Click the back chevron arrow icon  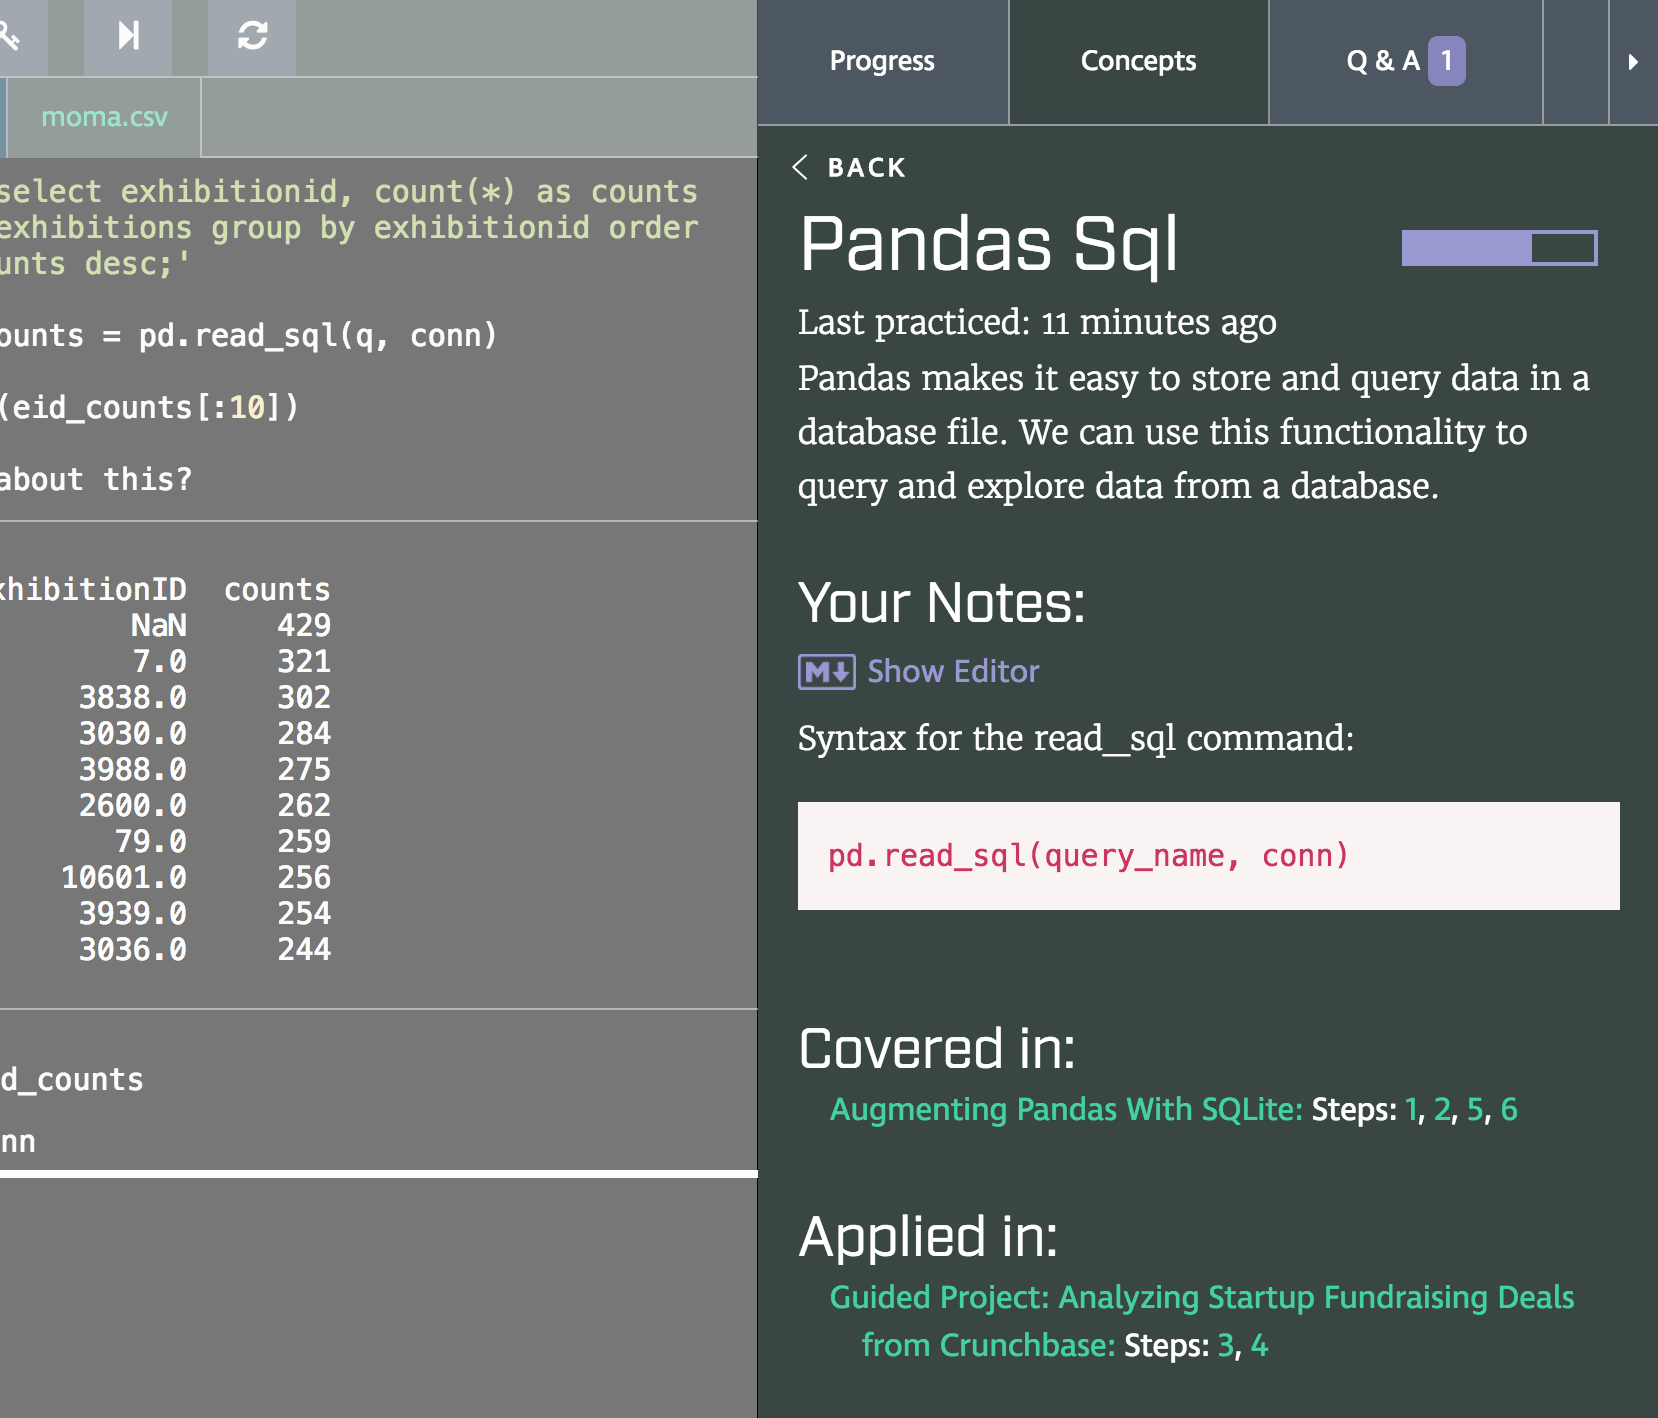pos(800,167)
